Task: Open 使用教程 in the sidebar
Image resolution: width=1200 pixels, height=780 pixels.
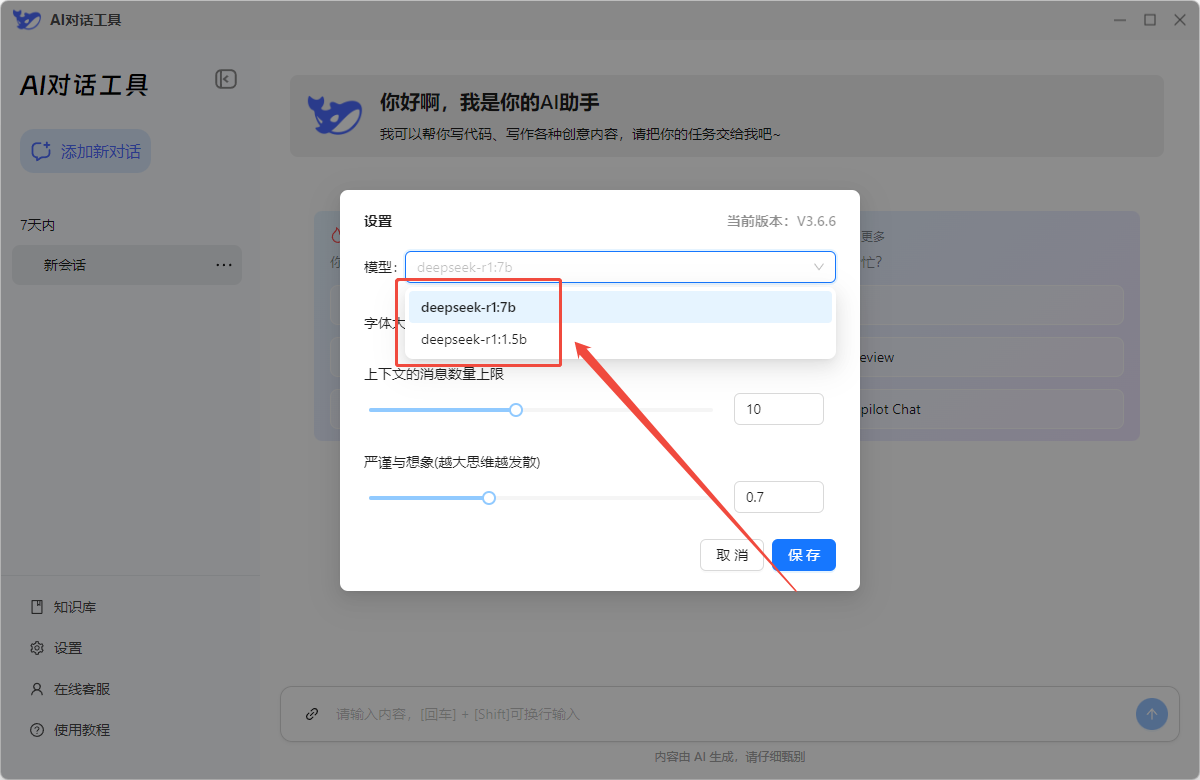Action: pyautogui.click(x=70, y=730)
